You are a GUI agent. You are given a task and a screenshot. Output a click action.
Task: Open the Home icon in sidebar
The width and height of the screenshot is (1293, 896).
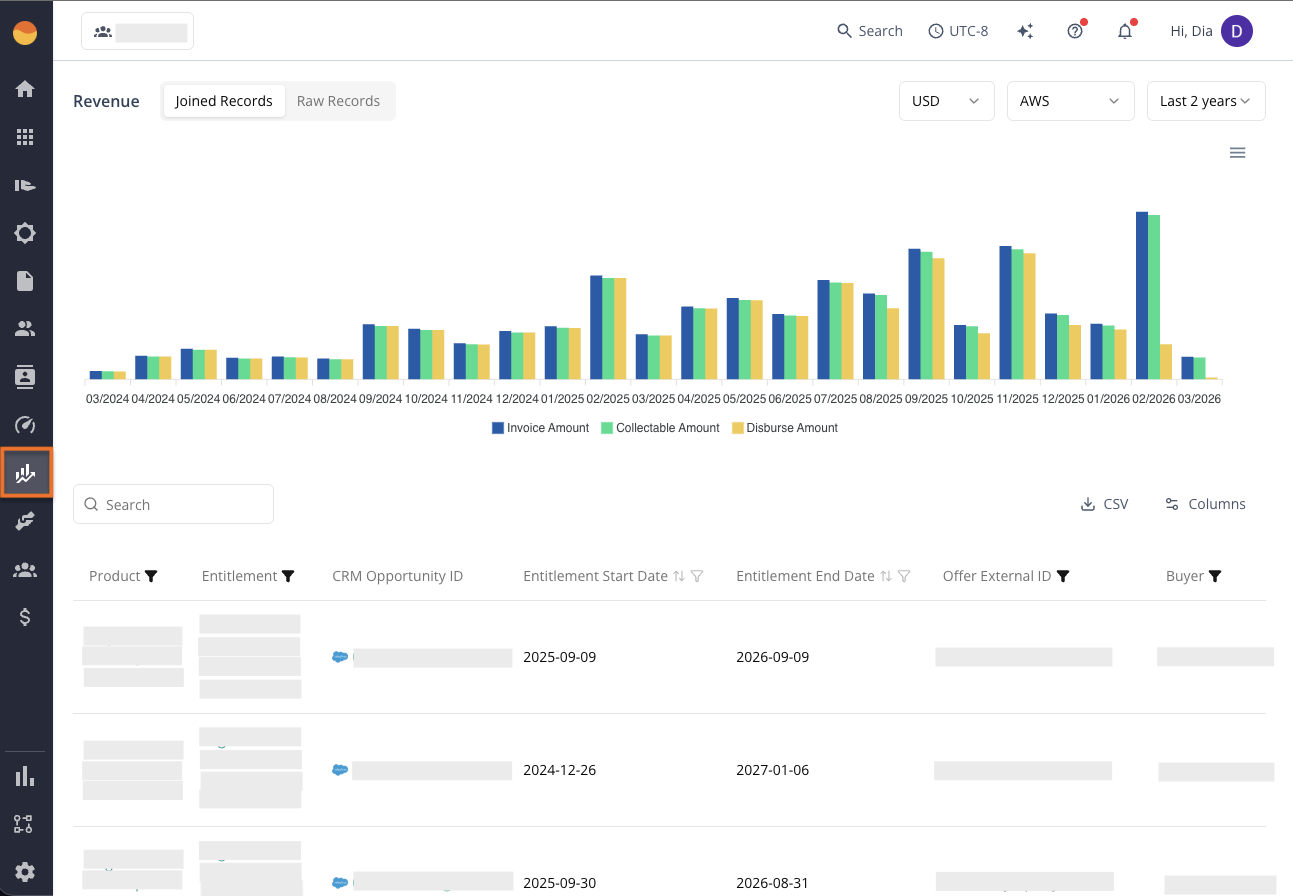tap(25, 89)
